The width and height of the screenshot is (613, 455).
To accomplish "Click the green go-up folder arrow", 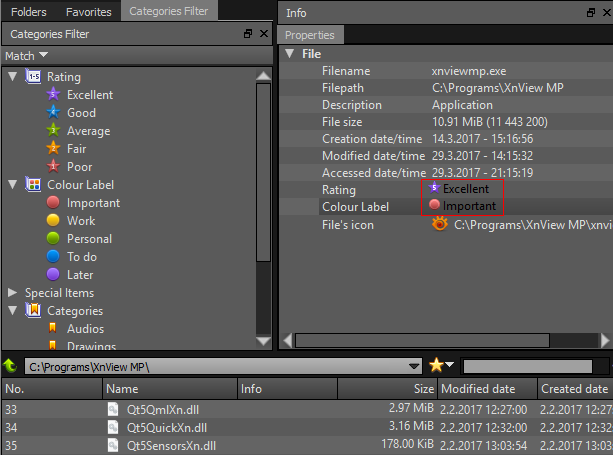I will point(10,366).
